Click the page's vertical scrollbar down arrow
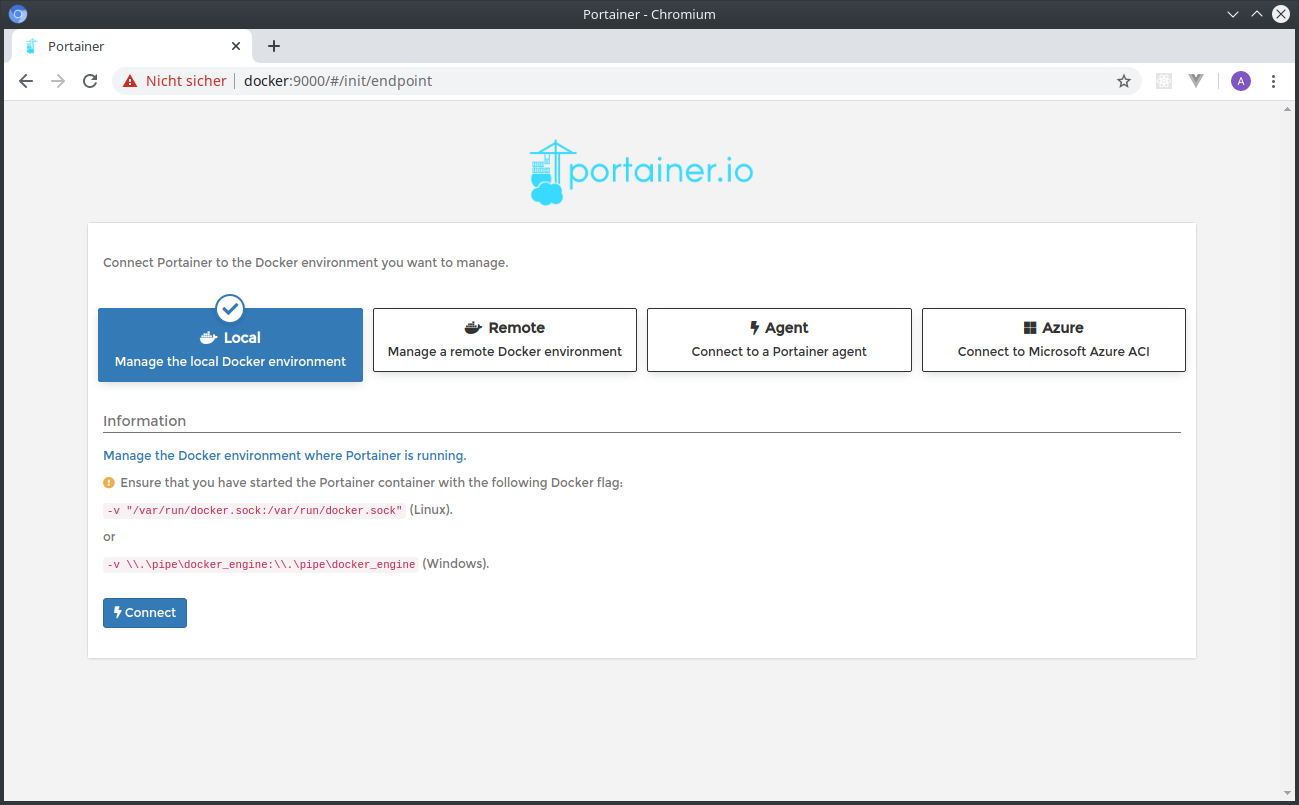 pos(1287,795)
